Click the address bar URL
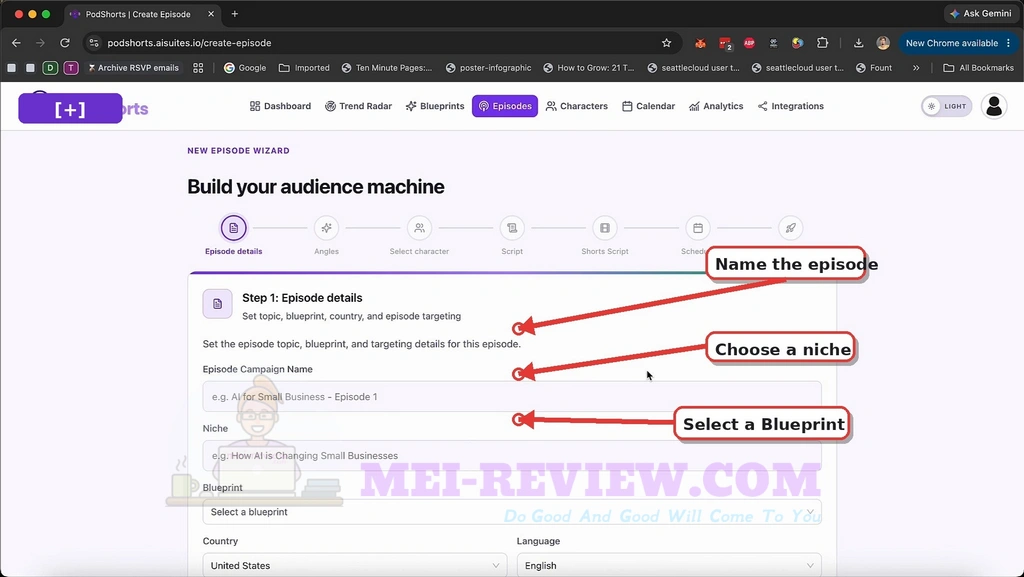The width and height of the screenshot is (1024, 577). [x=189, y=43]
